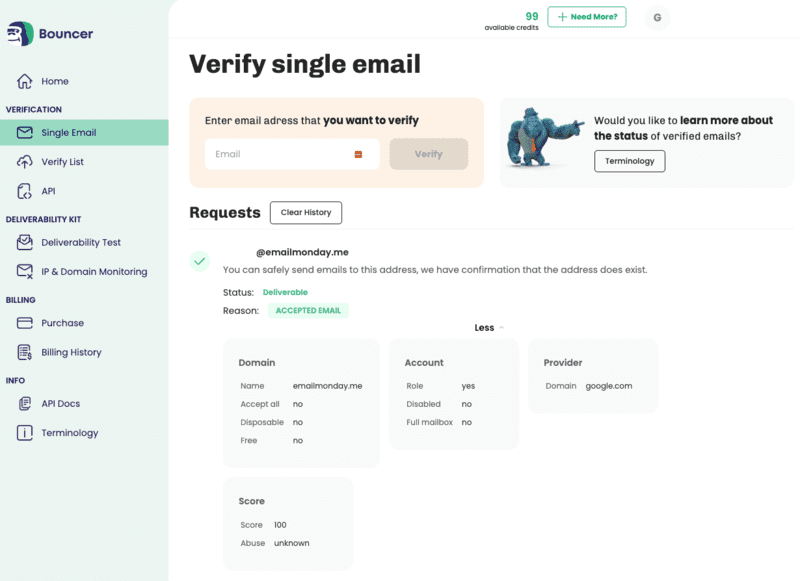Click the API Docs icon
The height and width of the screenshot is (581, 800).
pos(24,404)
